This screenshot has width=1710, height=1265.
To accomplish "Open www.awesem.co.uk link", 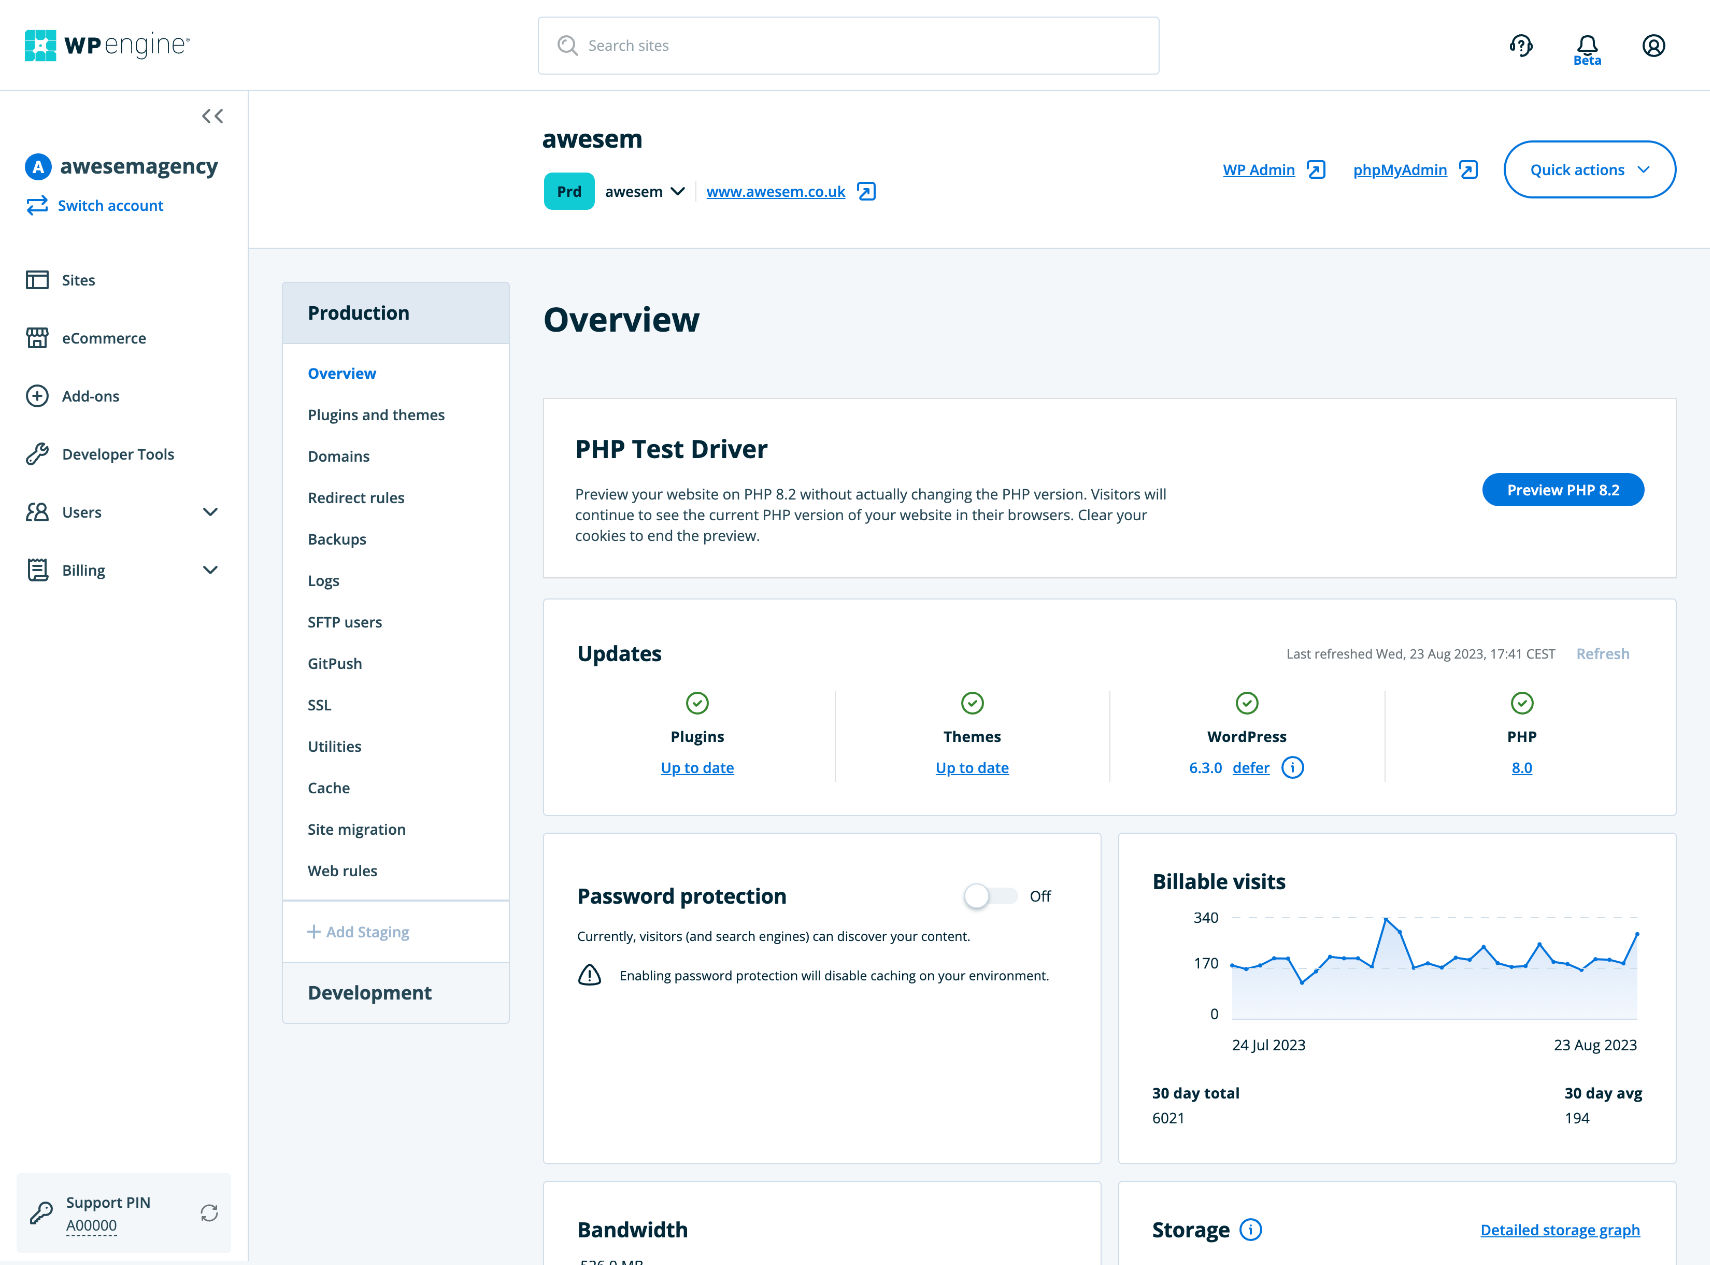I will (776, 191).
